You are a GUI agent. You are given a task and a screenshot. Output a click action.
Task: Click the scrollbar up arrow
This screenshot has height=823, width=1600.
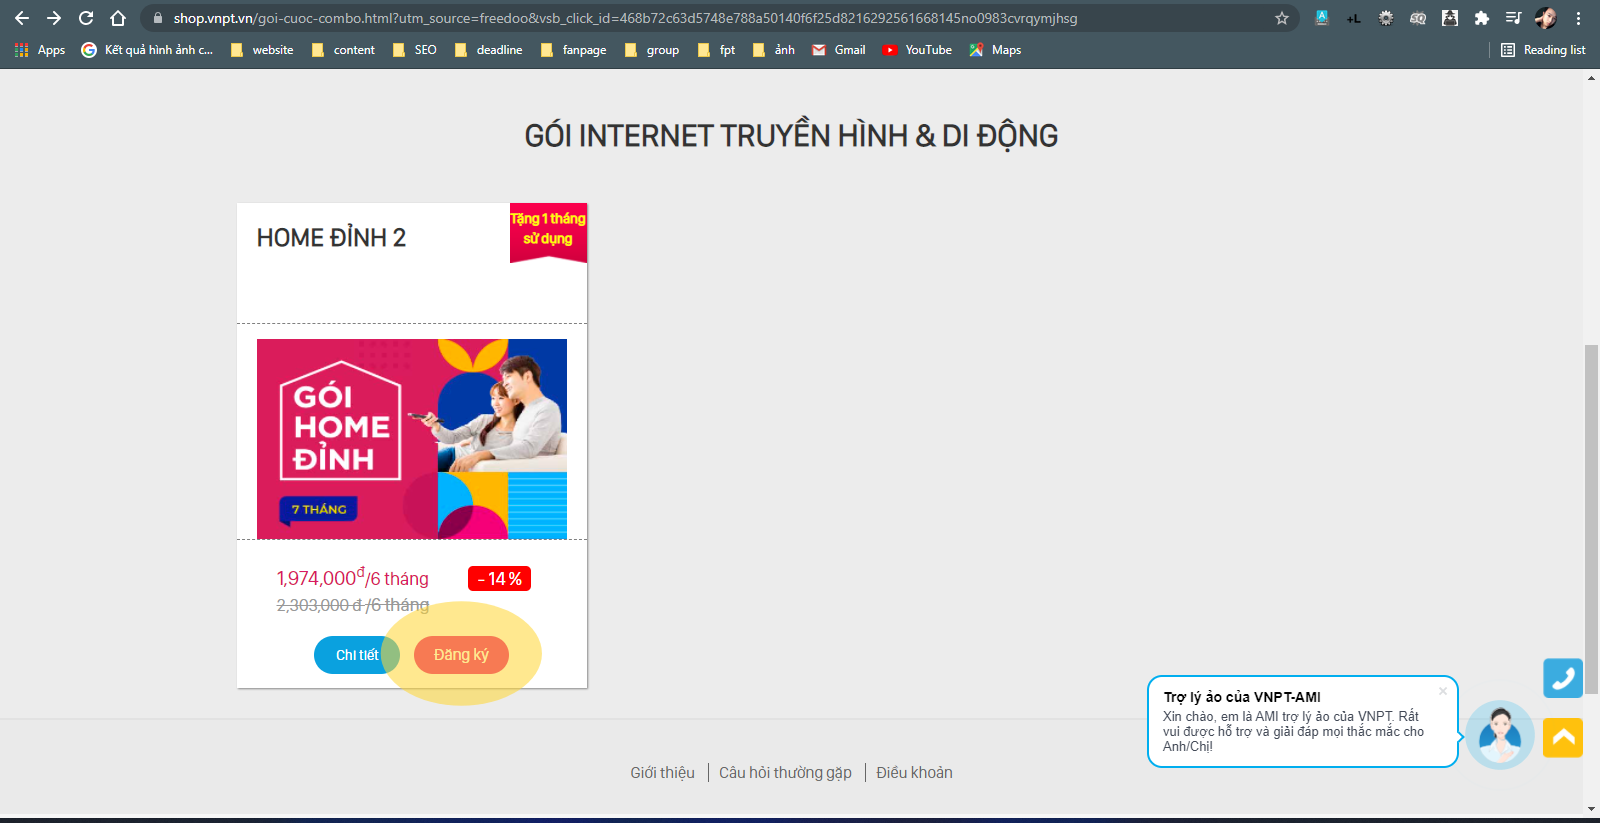(1591, 77)
